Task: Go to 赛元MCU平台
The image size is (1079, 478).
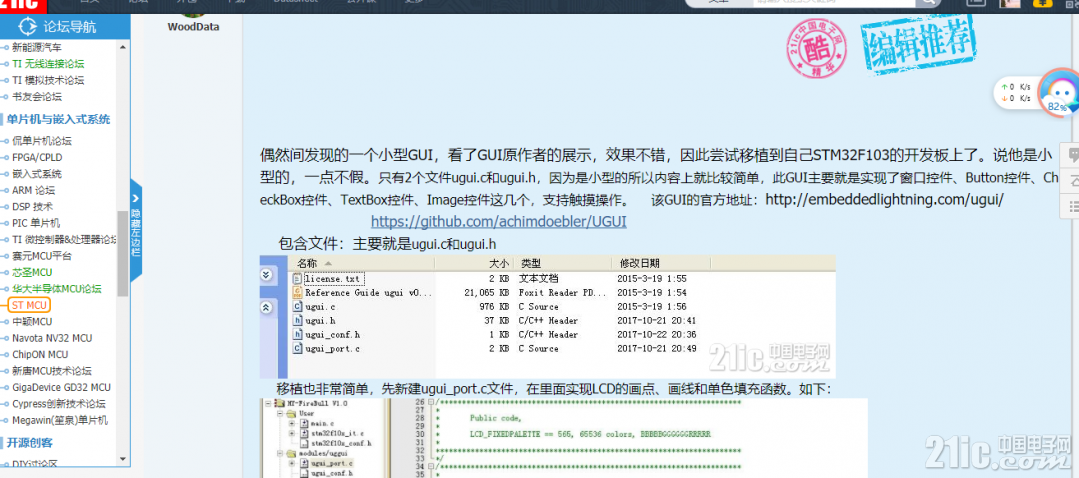Action: (x=41, y=256)
